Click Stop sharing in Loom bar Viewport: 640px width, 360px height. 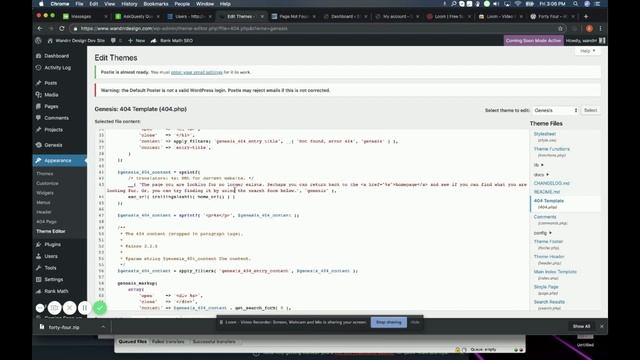tap(389, 322)
